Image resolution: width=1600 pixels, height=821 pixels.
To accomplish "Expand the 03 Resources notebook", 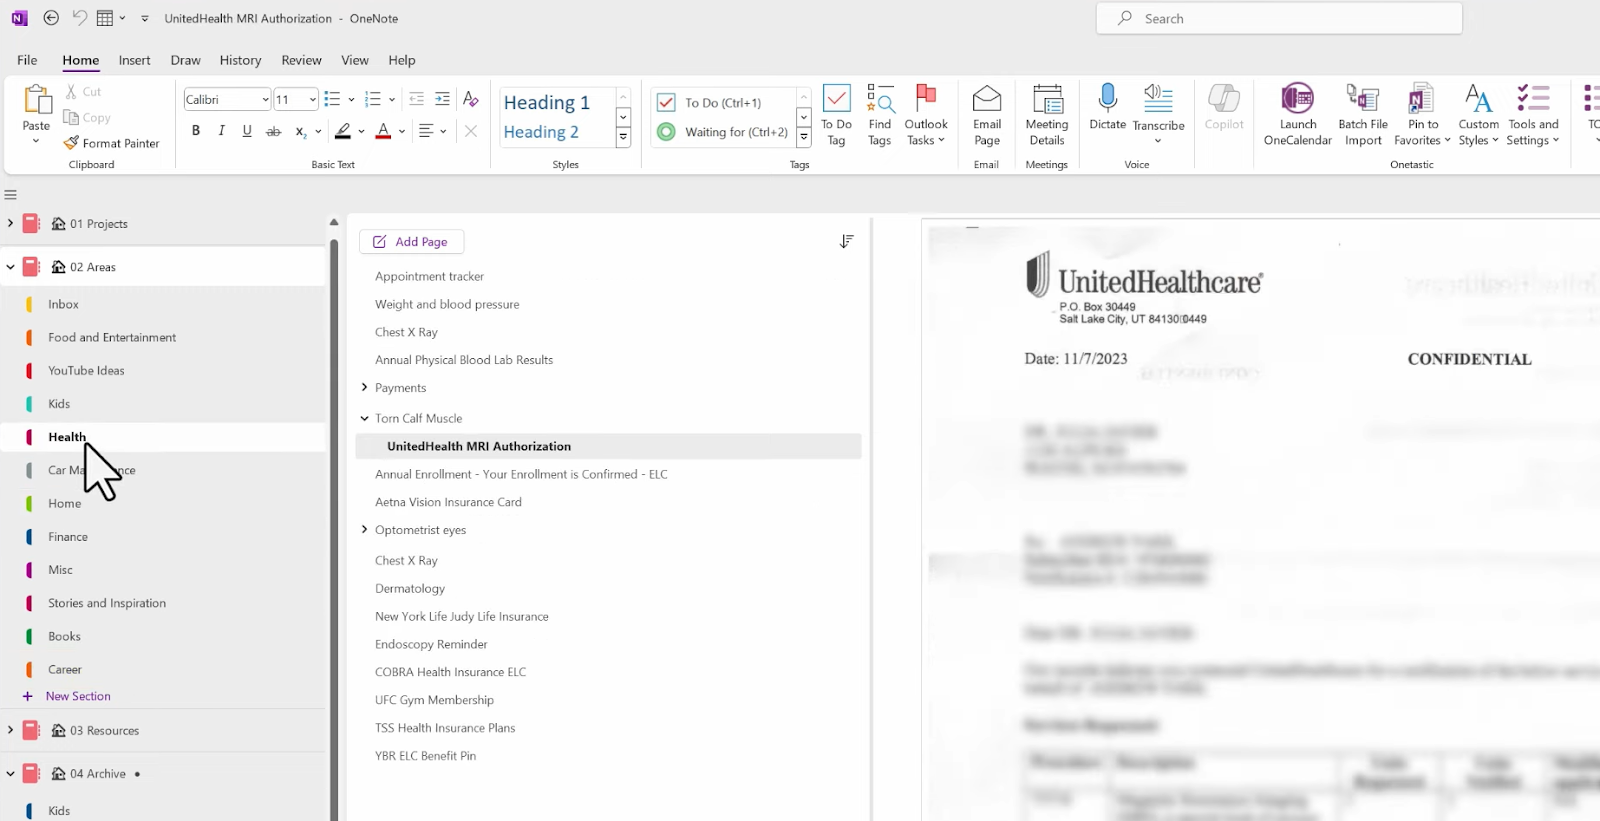I will click(x=10, y=730).
